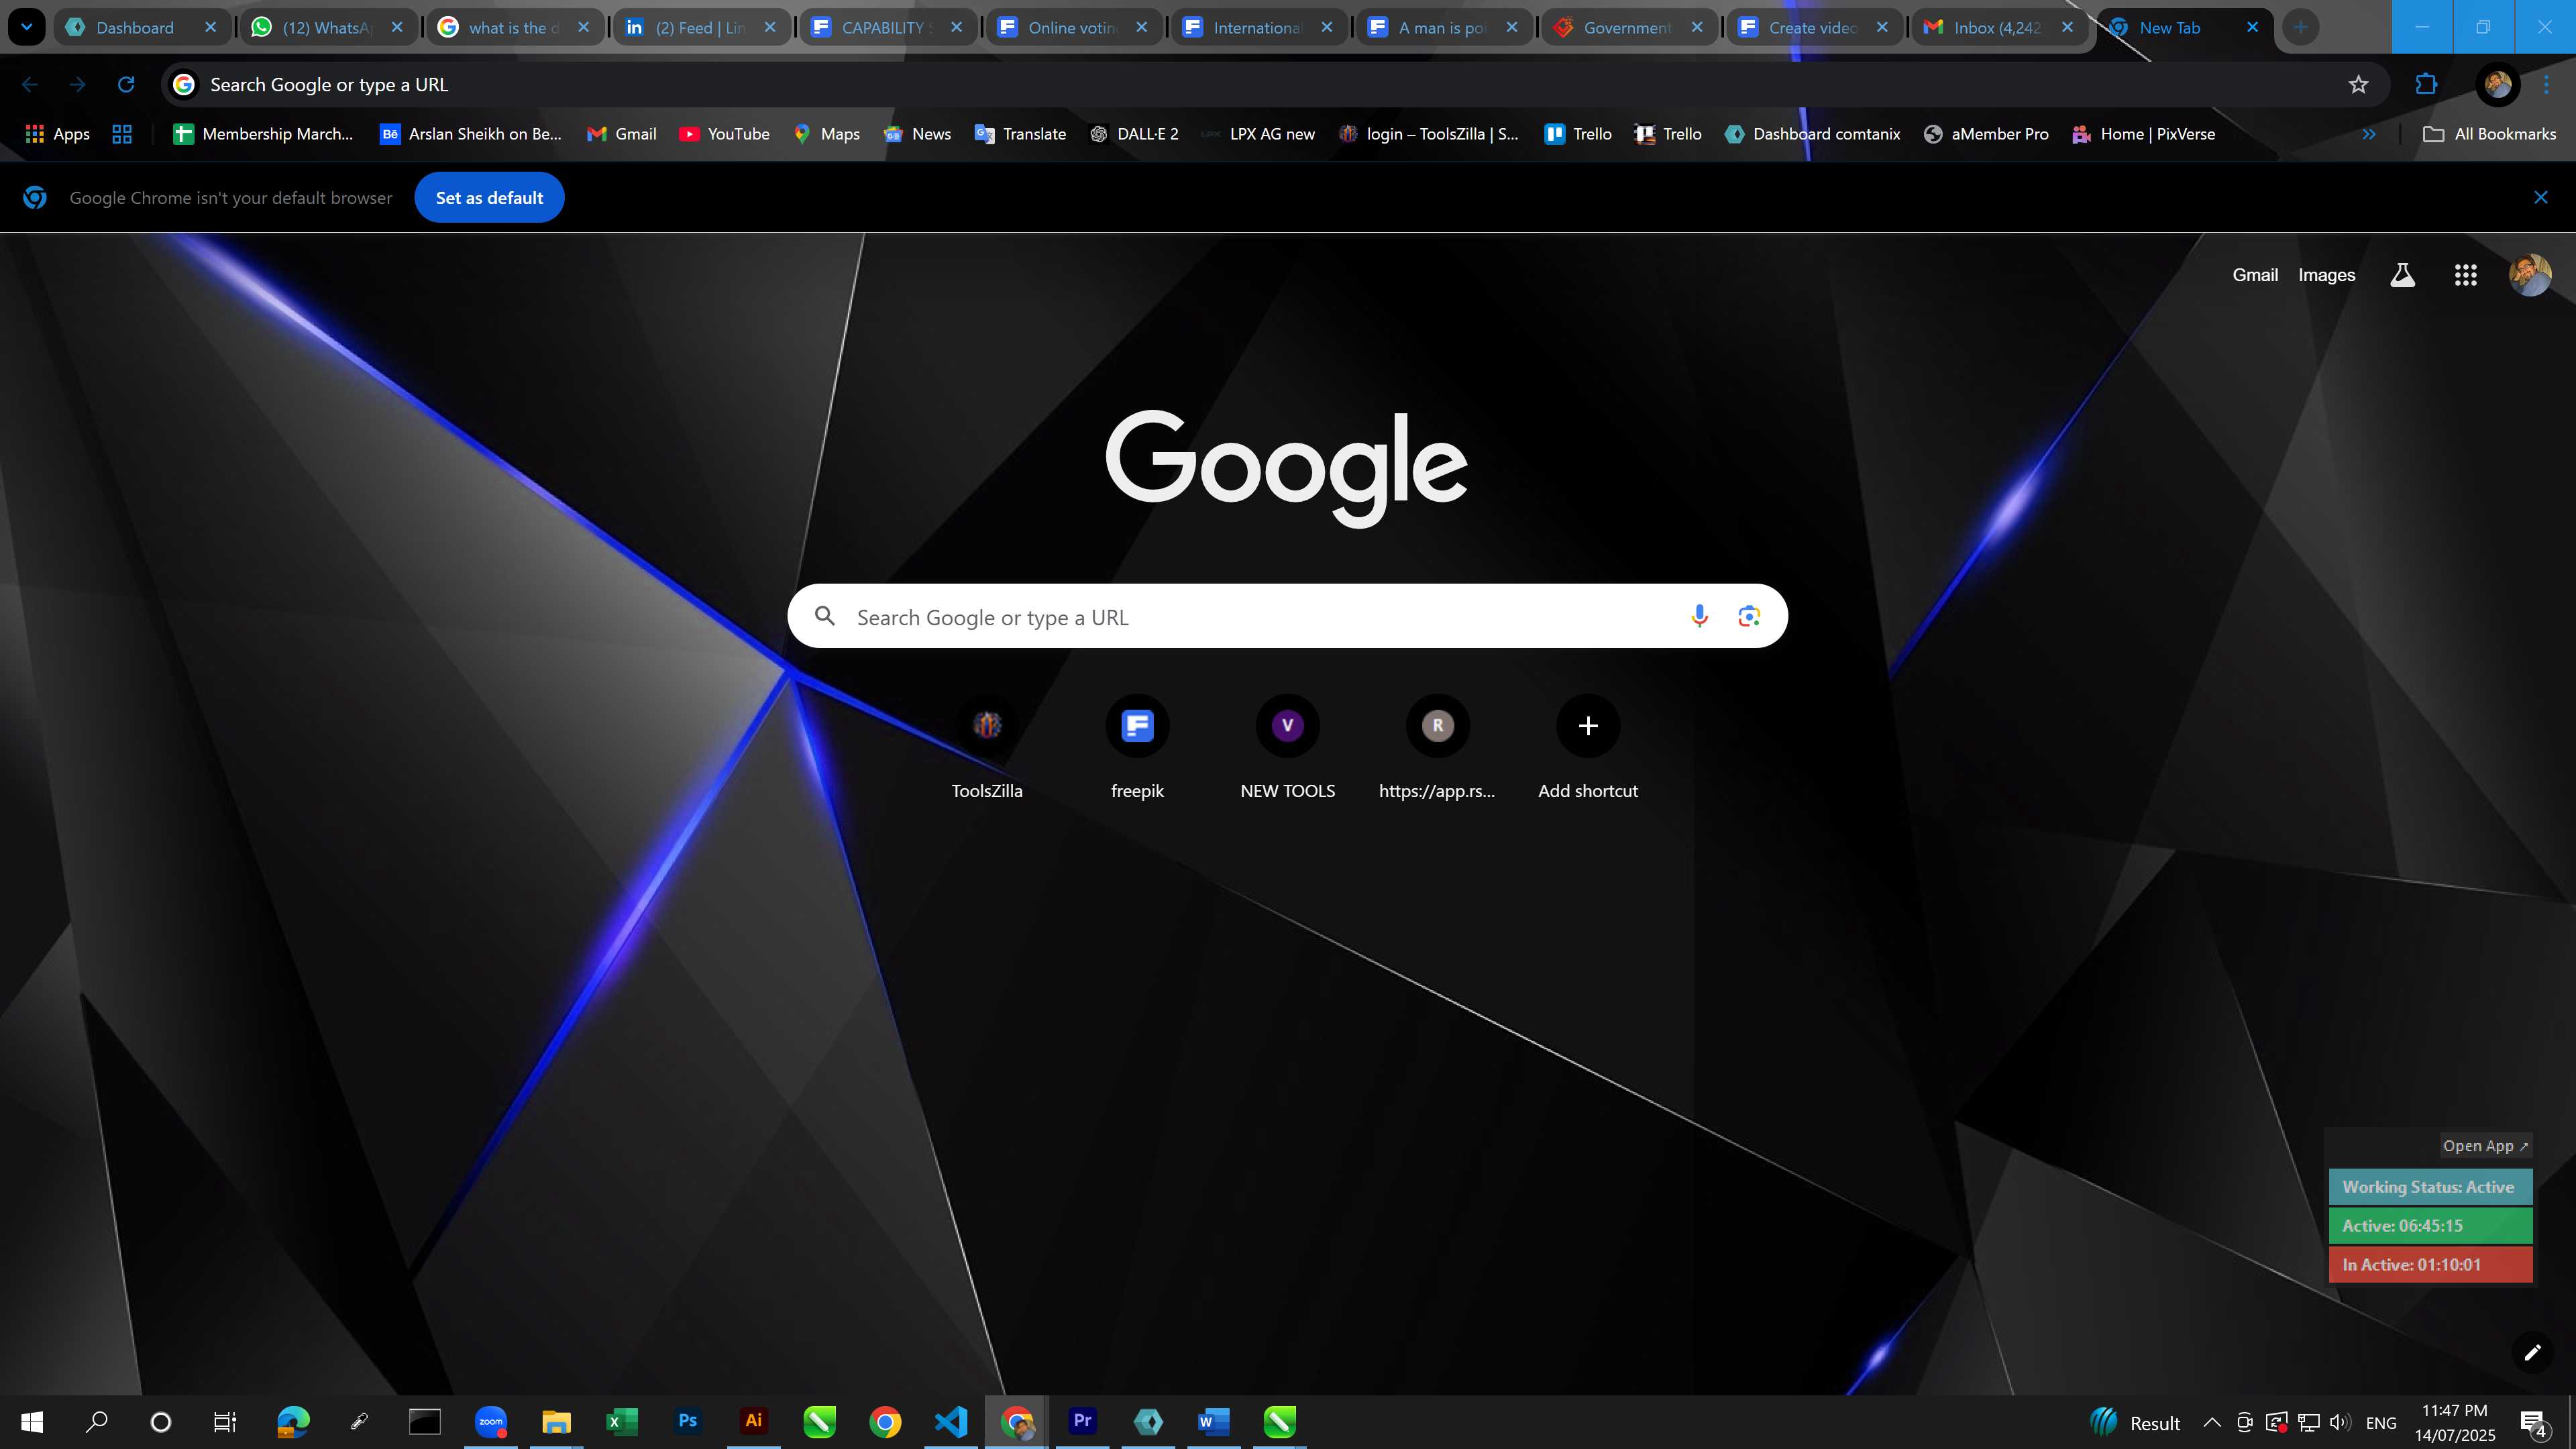
Task: Switch to the LinkedIn Feed tab
Action: tap(700, 27)
